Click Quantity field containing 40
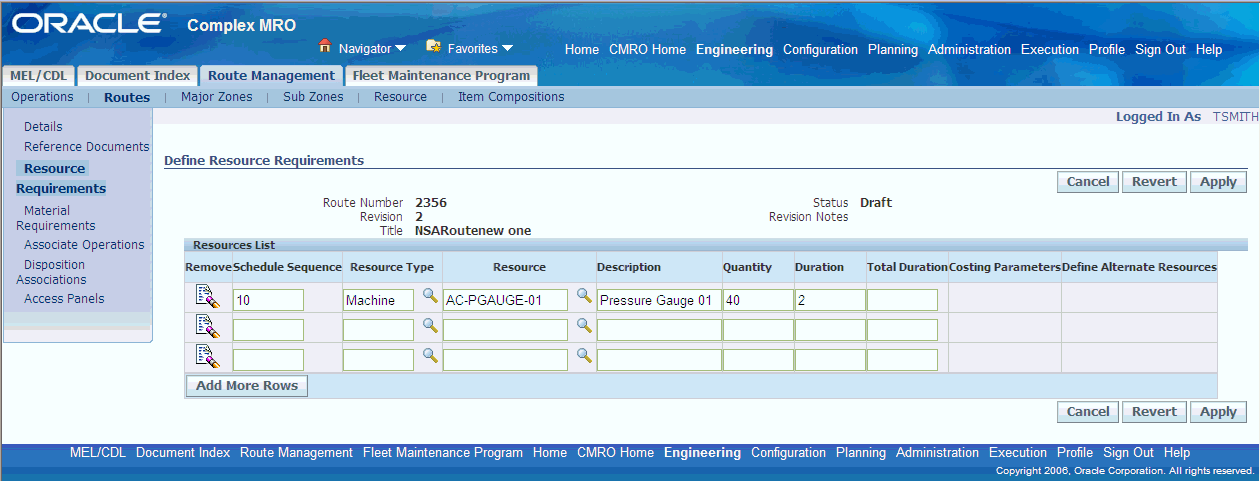The image size is (1260, 481). coord(758,300)
